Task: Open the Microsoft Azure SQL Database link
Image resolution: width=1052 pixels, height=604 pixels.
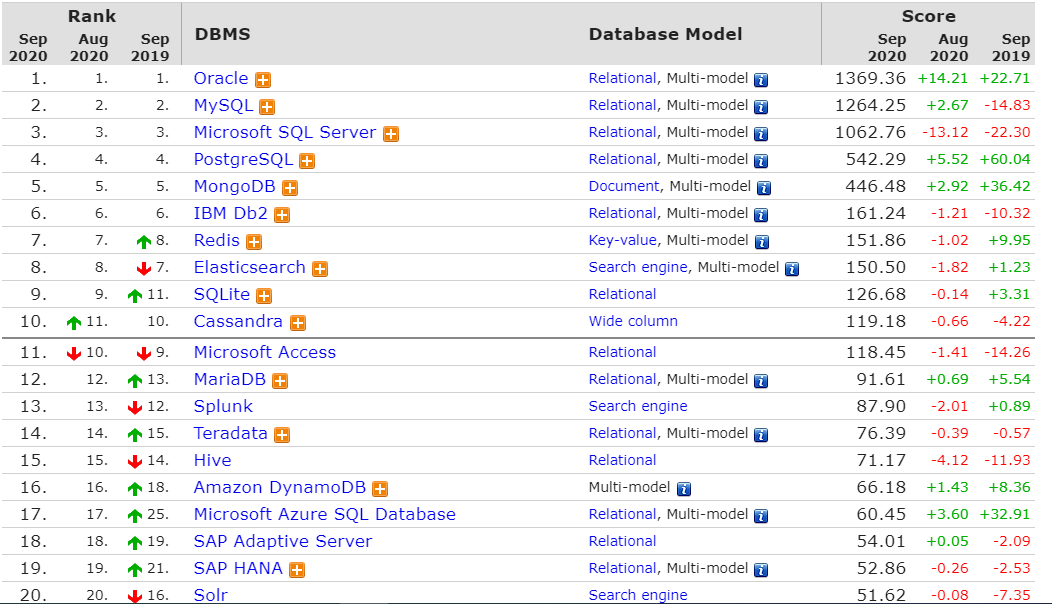Action: 324,514
